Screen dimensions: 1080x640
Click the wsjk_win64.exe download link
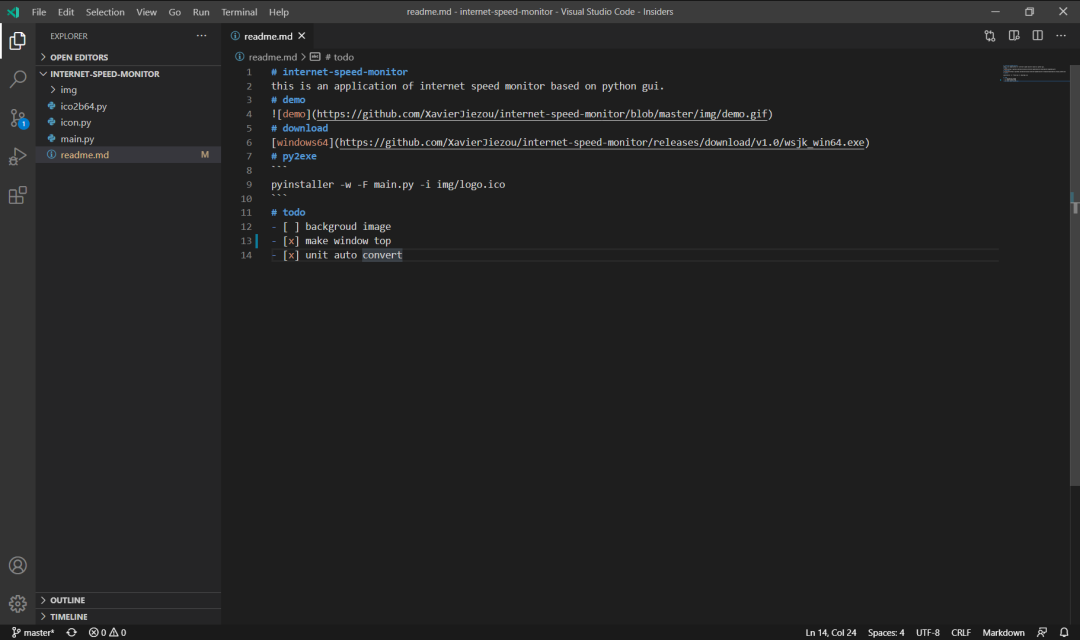(x=601, y=143)
